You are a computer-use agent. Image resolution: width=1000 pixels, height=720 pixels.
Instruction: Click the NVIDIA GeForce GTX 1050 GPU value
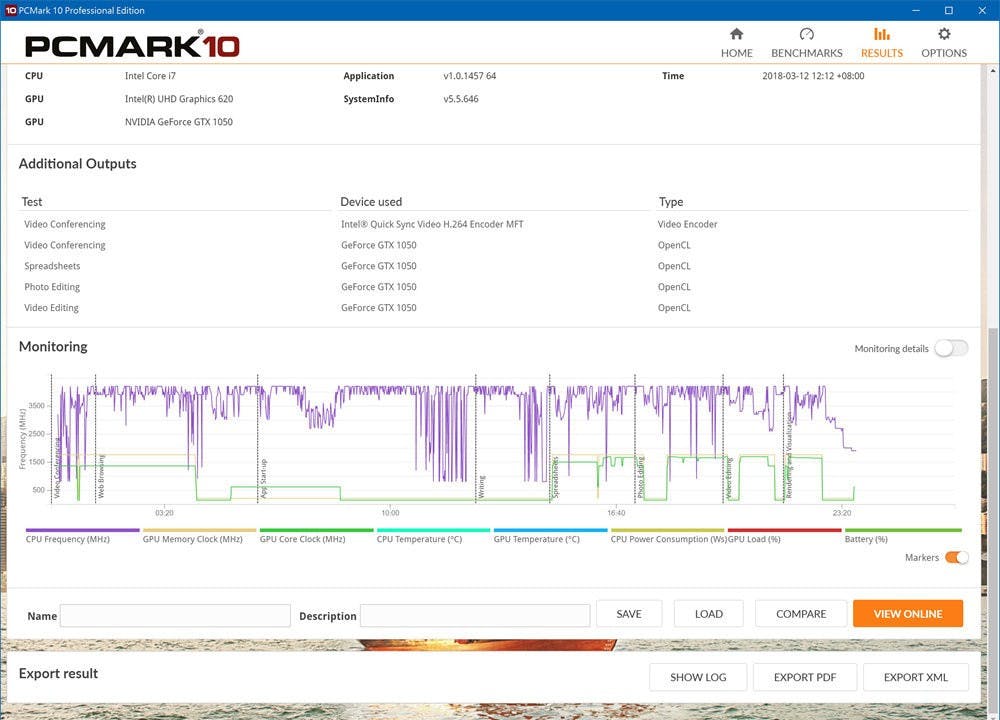coord(179,122)
